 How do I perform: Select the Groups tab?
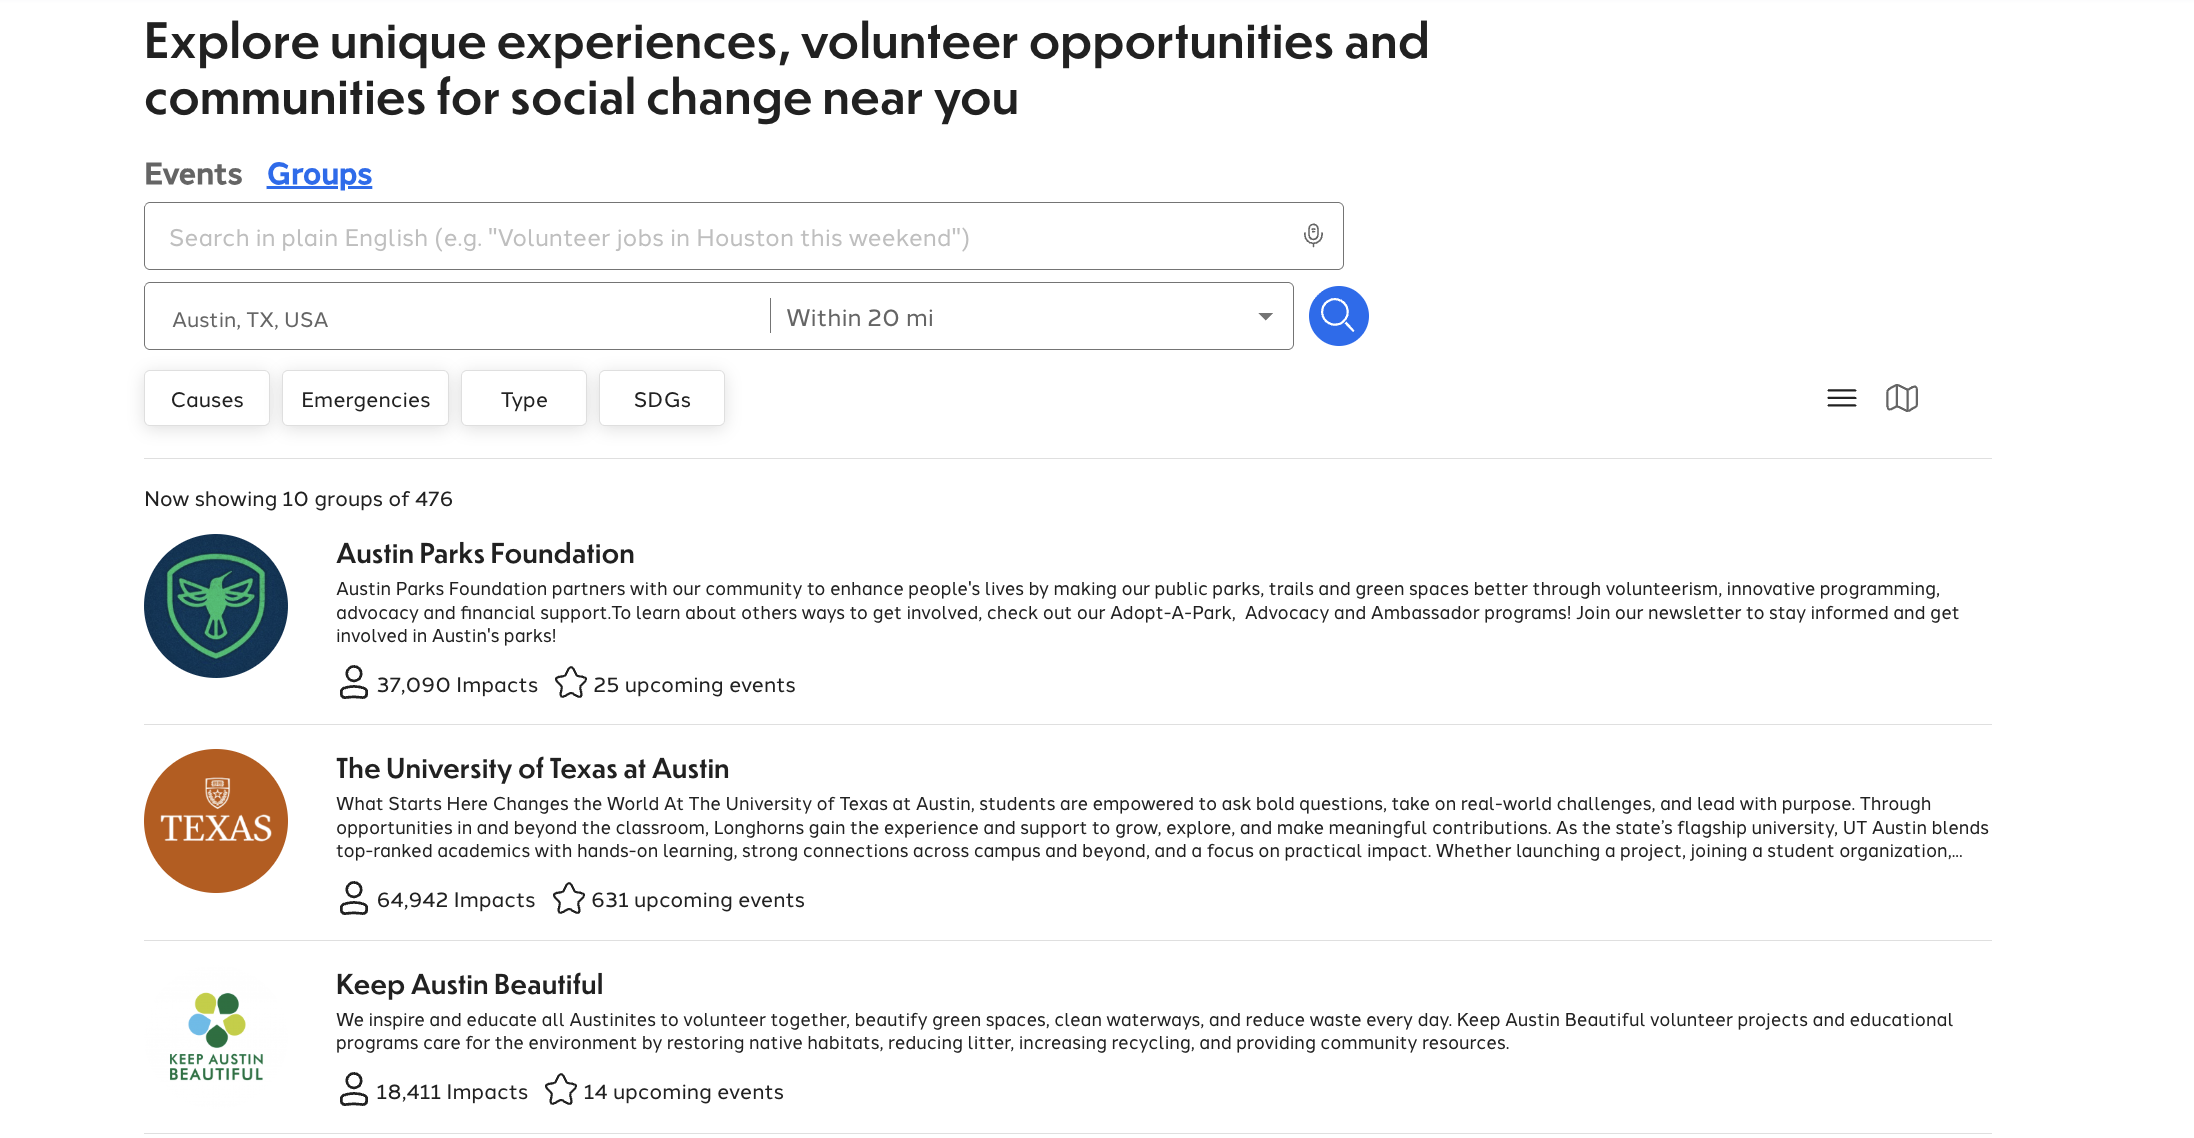319,174
